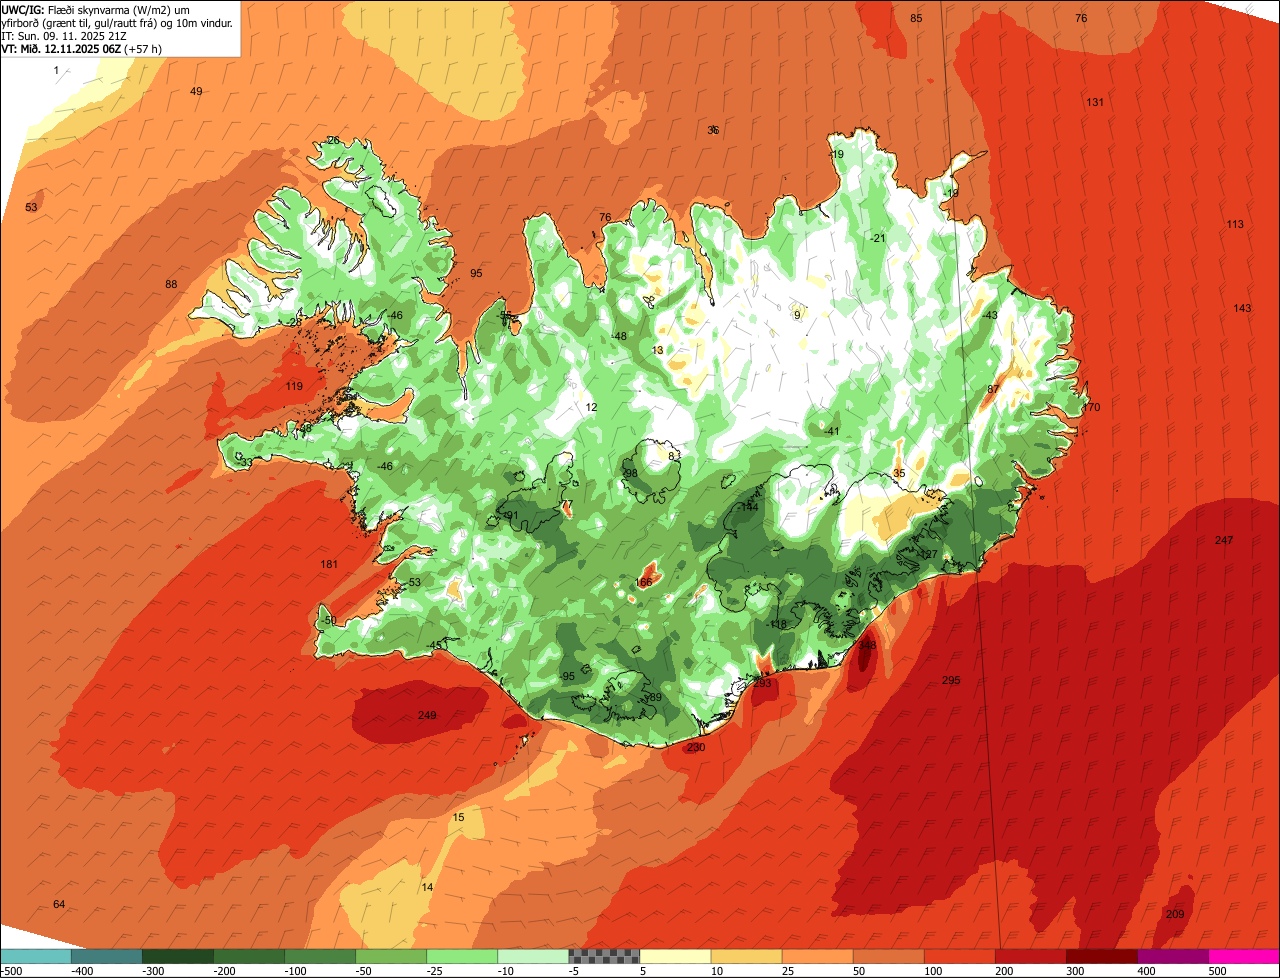Click the flux value '88' west of Westfjords
Screen dimensions: 1280x978
click(171, 285)
